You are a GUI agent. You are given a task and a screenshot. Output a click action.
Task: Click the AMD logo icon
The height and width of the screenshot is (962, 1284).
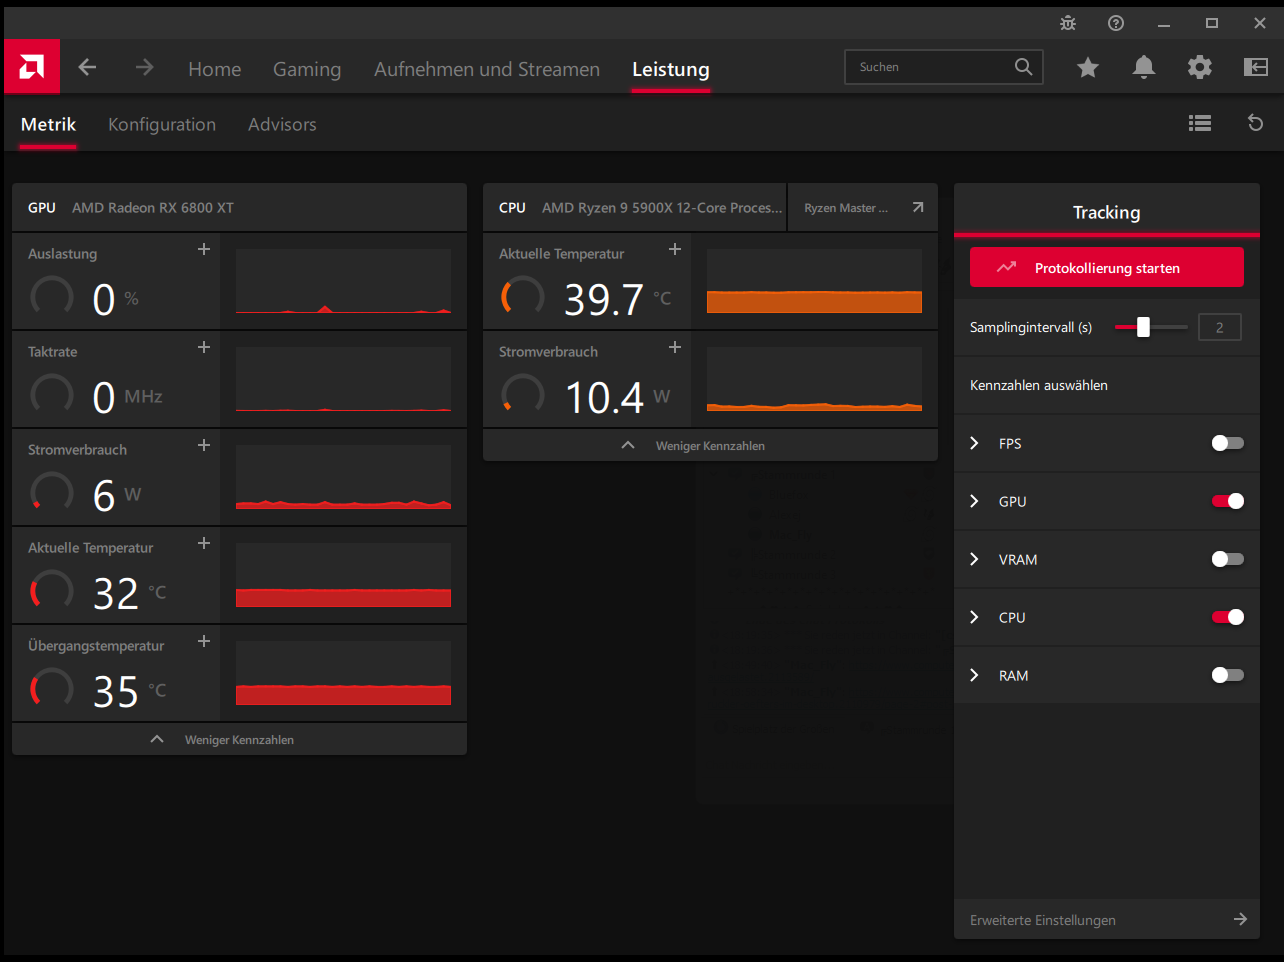point(32,67)
